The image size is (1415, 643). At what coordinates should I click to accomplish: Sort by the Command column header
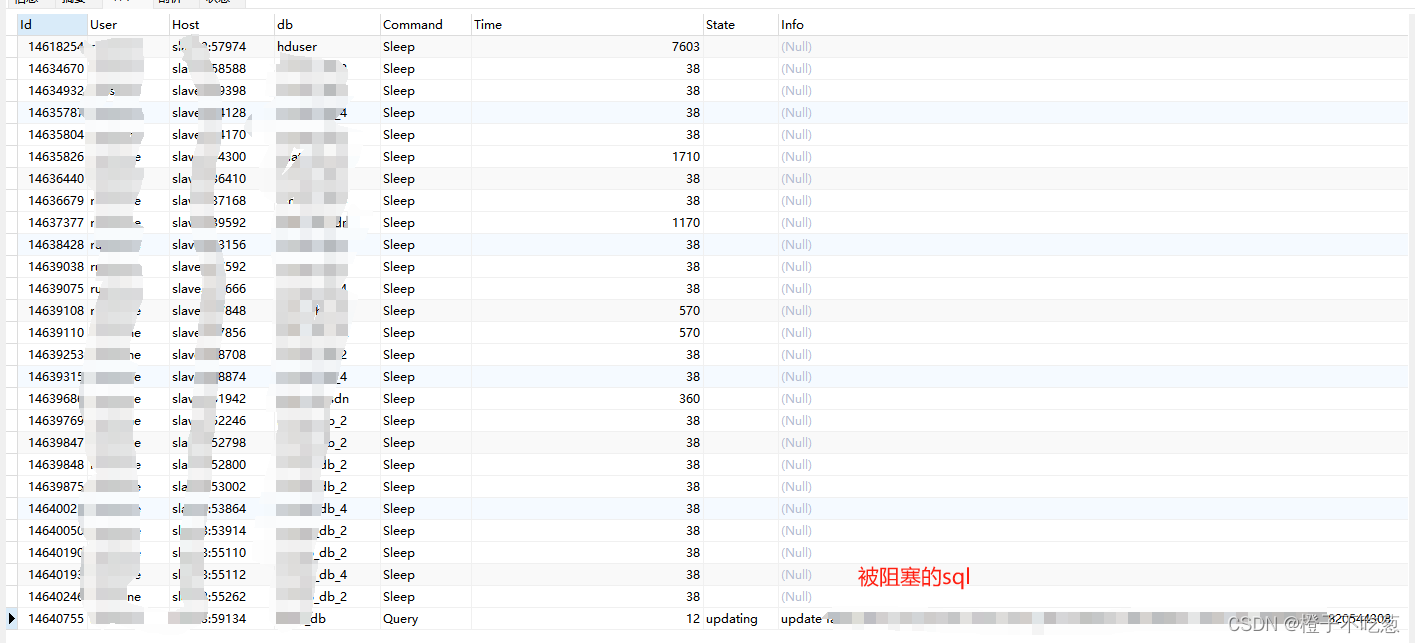coord(425,24)
